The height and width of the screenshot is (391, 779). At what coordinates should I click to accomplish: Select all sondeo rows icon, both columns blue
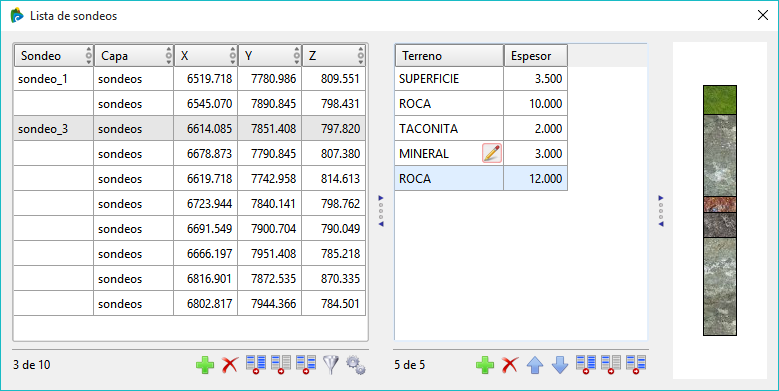[x=256, y=365]
